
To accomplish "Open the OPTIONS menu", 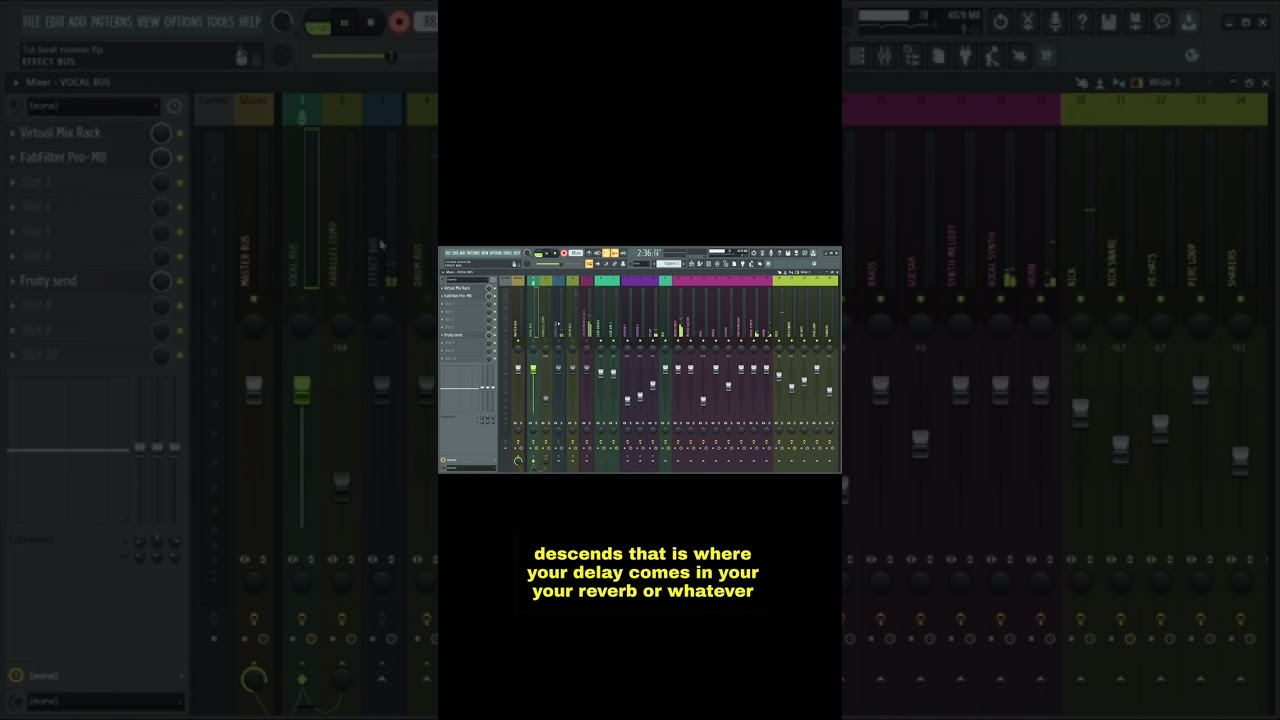I will click(x=496, y=253).
